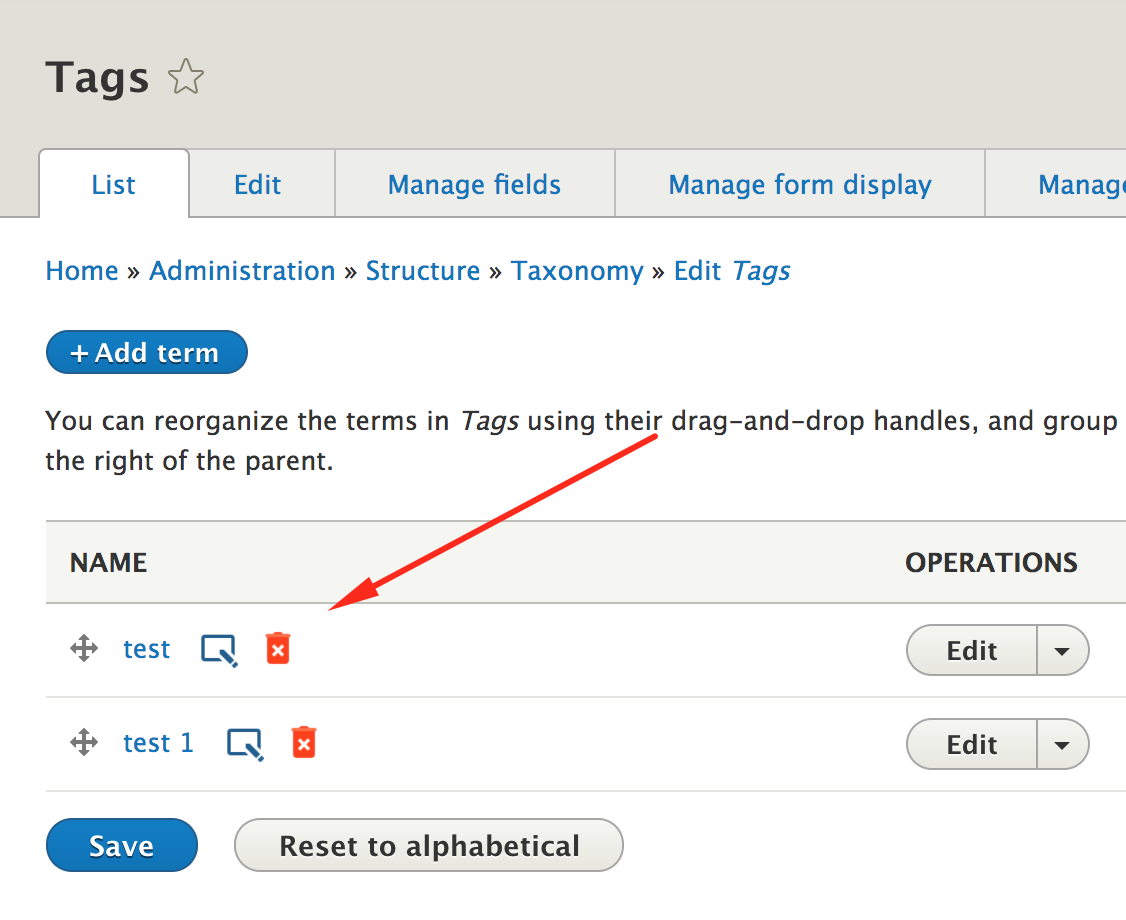This screenshot has width=1126, height=920.
Task: Go to the Manage fields tab
Action: tap(474, 185)
